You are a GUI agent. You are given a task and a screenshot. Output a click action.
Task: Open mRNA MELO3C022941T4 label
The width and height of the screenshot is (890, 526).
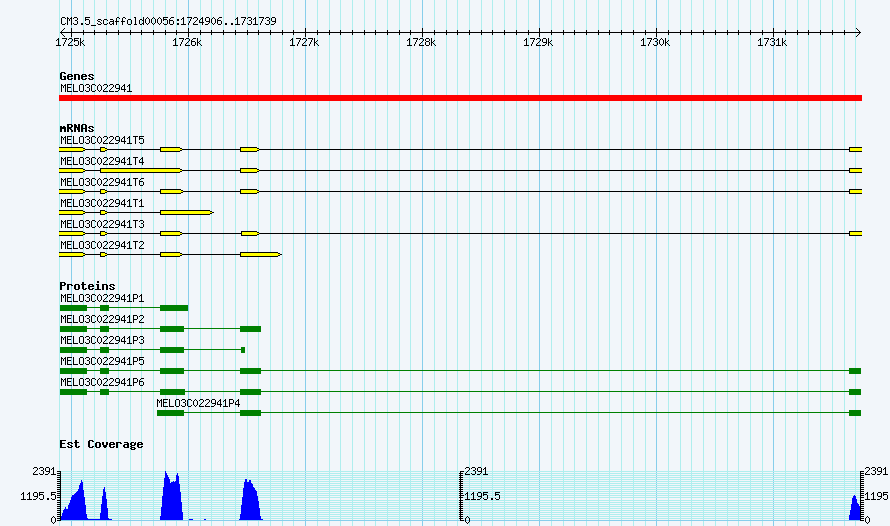(102, 161)
